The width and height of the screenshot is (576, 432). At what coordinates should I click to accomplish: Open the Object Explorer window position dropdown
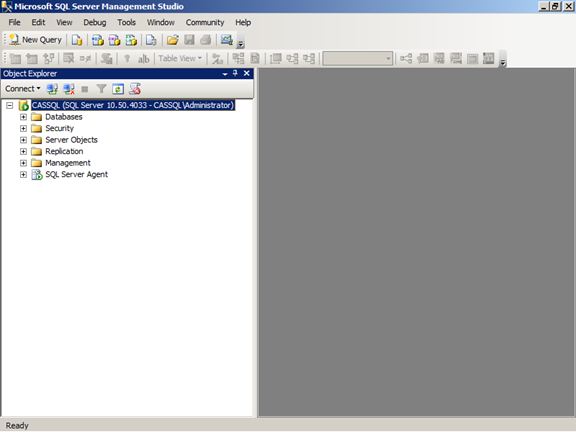(225, 74)
